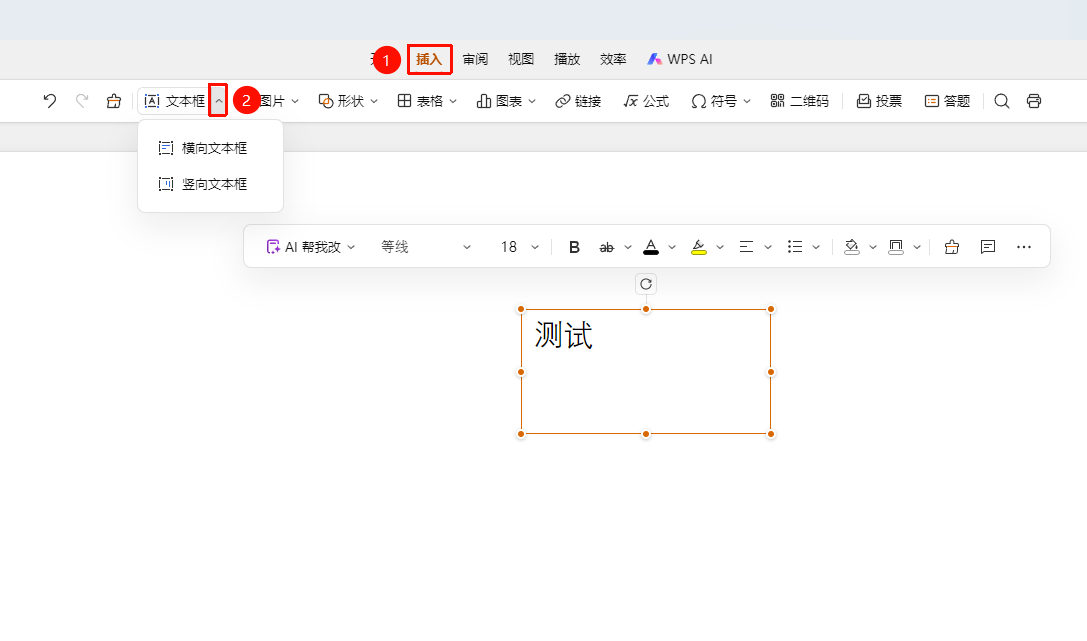1087x641 pixels.
Task: Switch to the 视图 View tab
Action: (x=521, y=59)
